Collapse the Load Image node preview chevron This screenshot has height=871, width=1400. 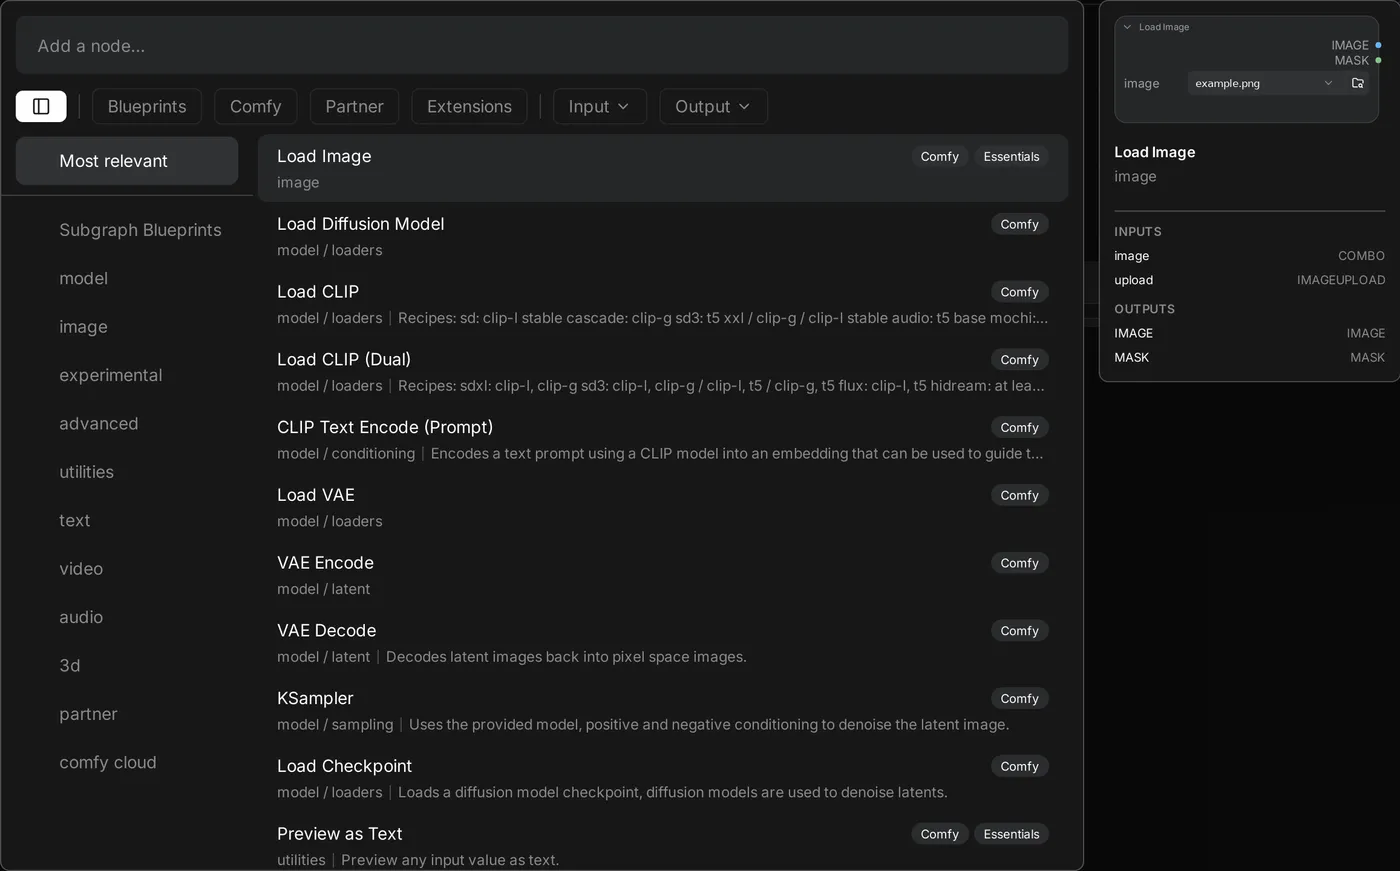[1128, 27]
